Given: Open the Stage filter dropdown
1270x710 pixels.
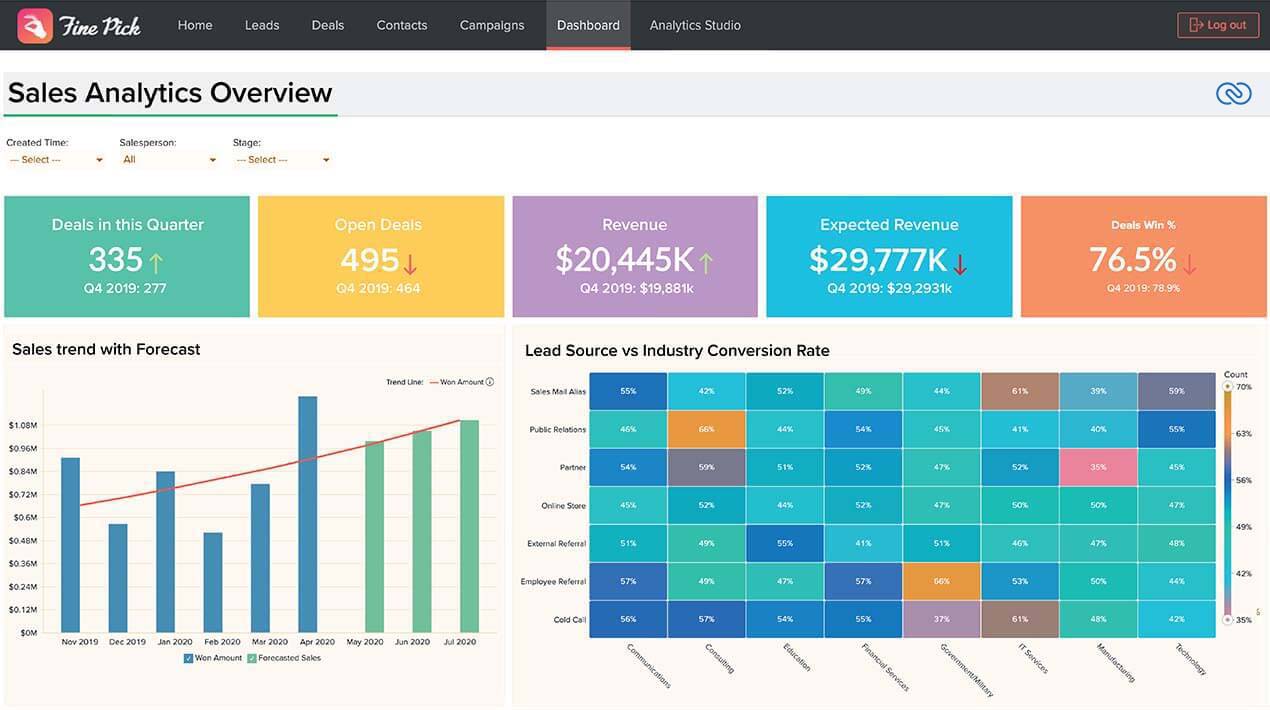Looking at the screenshot, I should click(x=281, y=160).
